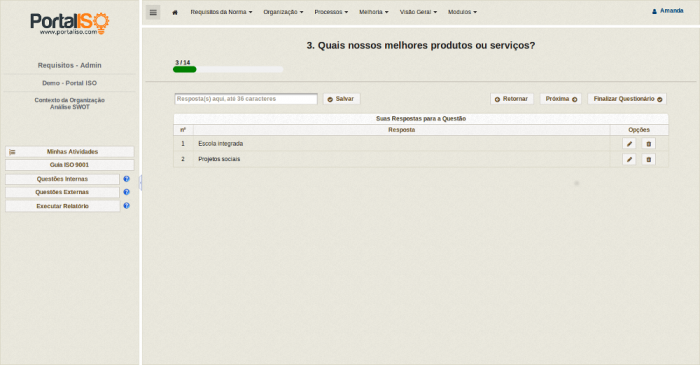
Task: Open Guia ISO 9001
Action: click(70, 165)
